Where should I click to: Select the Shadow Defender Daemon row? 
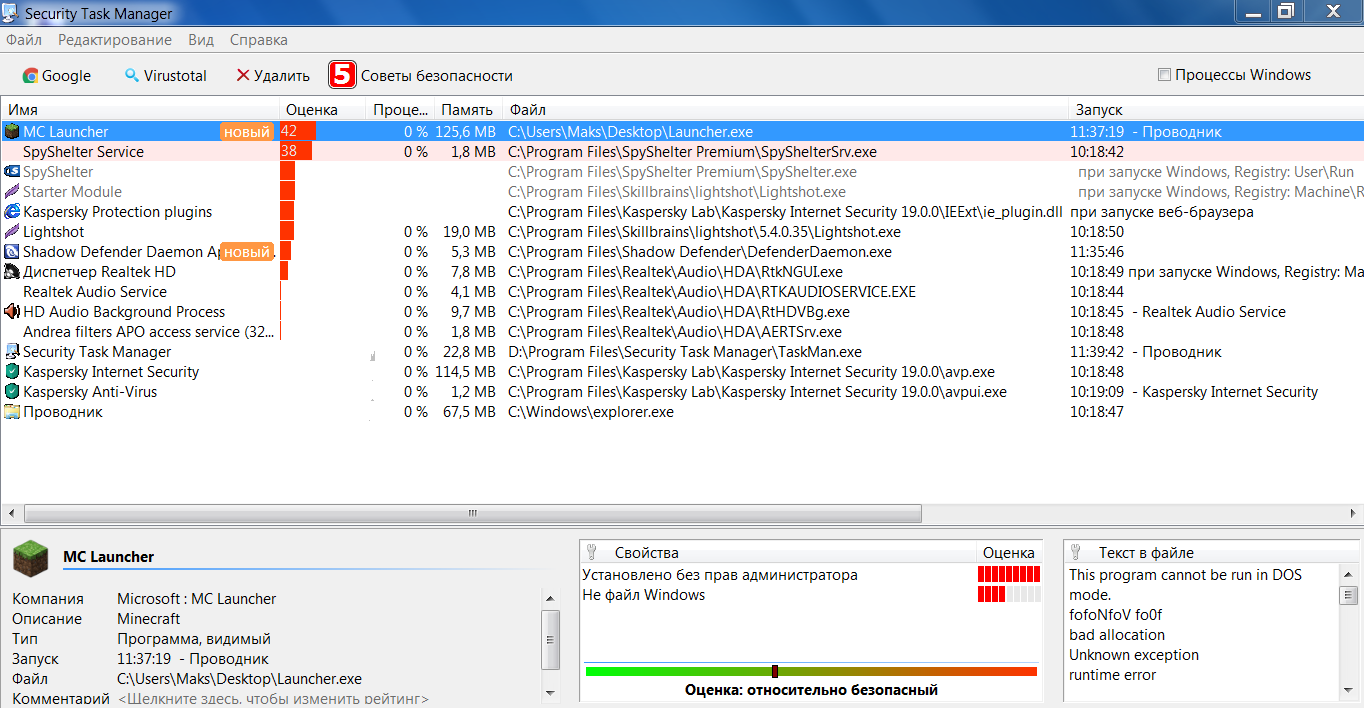point(682,251)
